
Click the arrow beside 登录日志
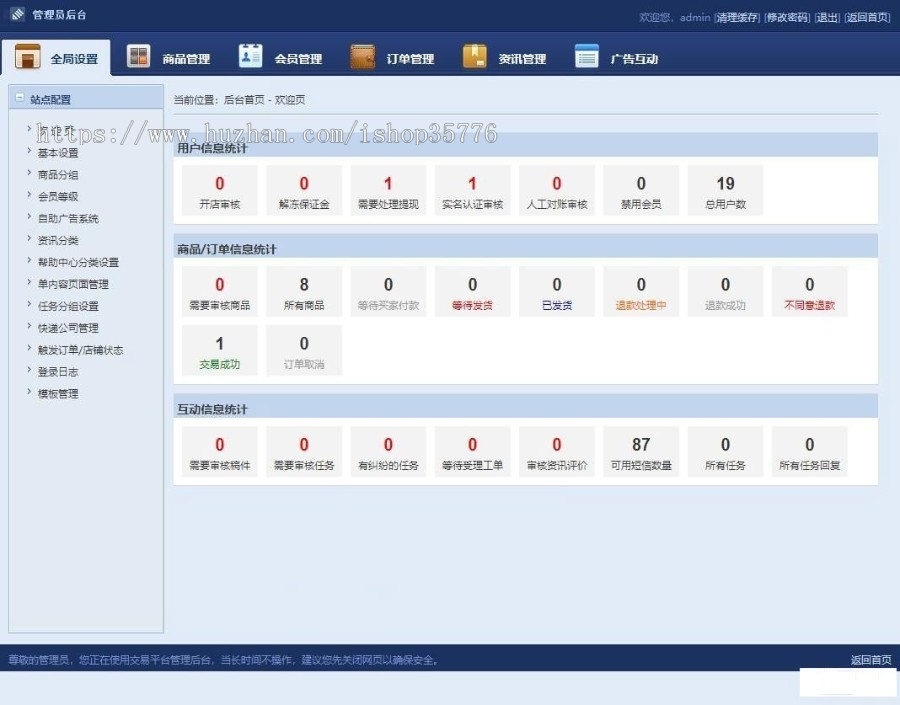(29, 370)
